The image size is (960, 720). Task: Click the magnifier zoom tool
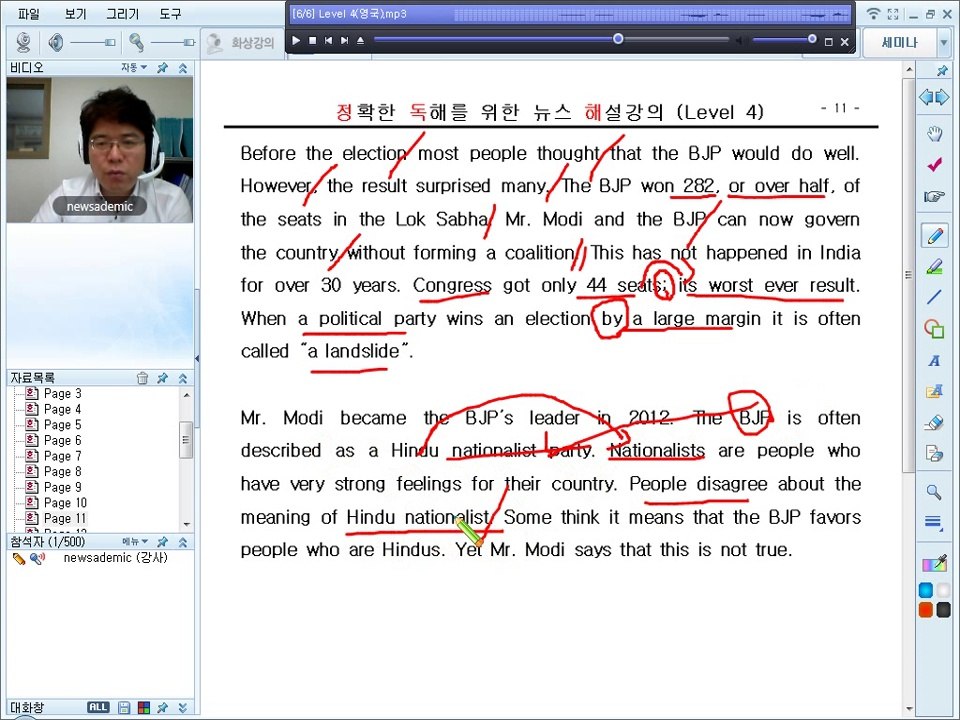[x=934, y=491]
